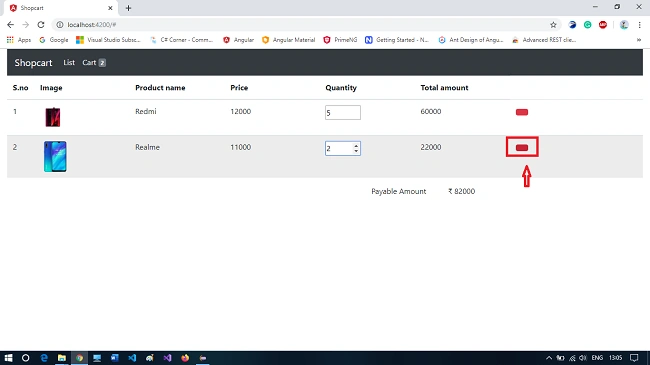Open Firefox from the taskbar
650x365 pixels.
tap(185, 358)
